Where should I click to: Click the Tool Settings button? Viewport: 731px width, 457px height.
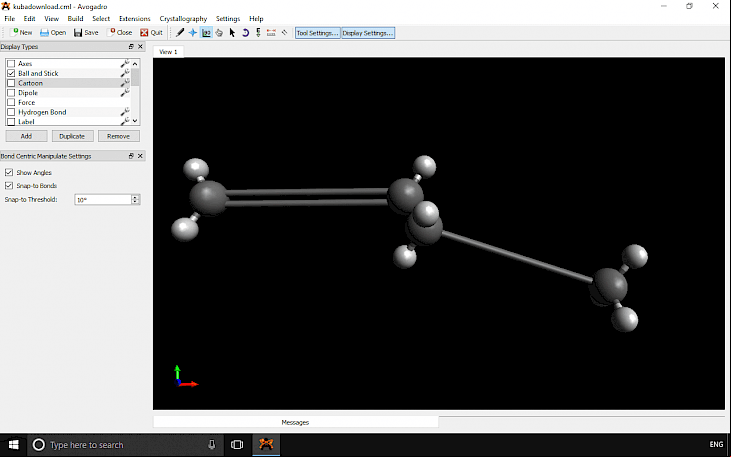tap(317, 33)
